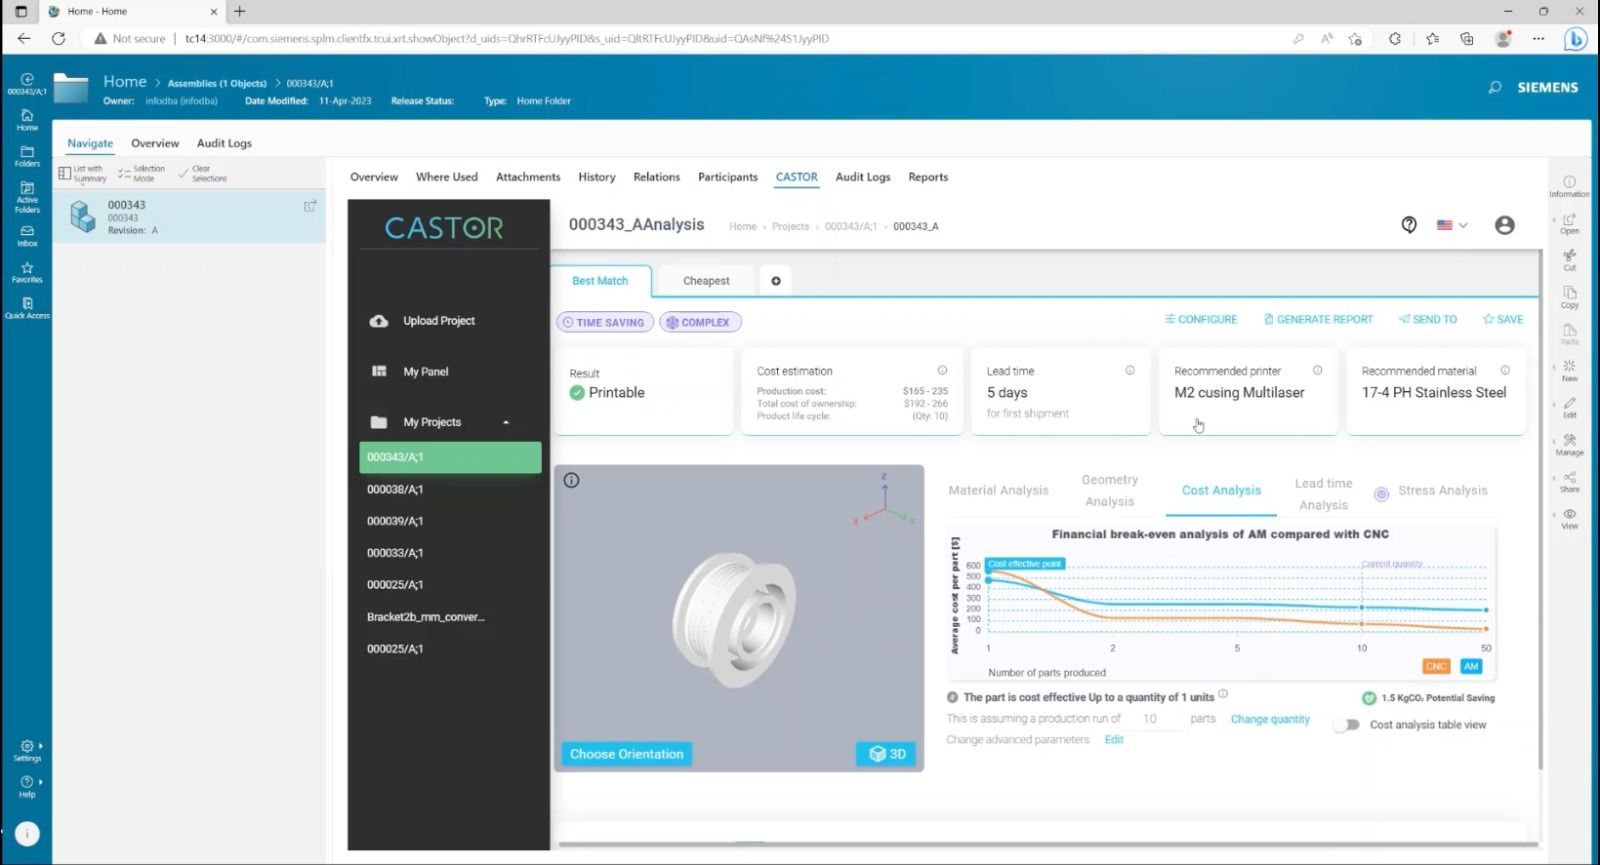Open the Share icon in right toolbar

click(1569, 481)
